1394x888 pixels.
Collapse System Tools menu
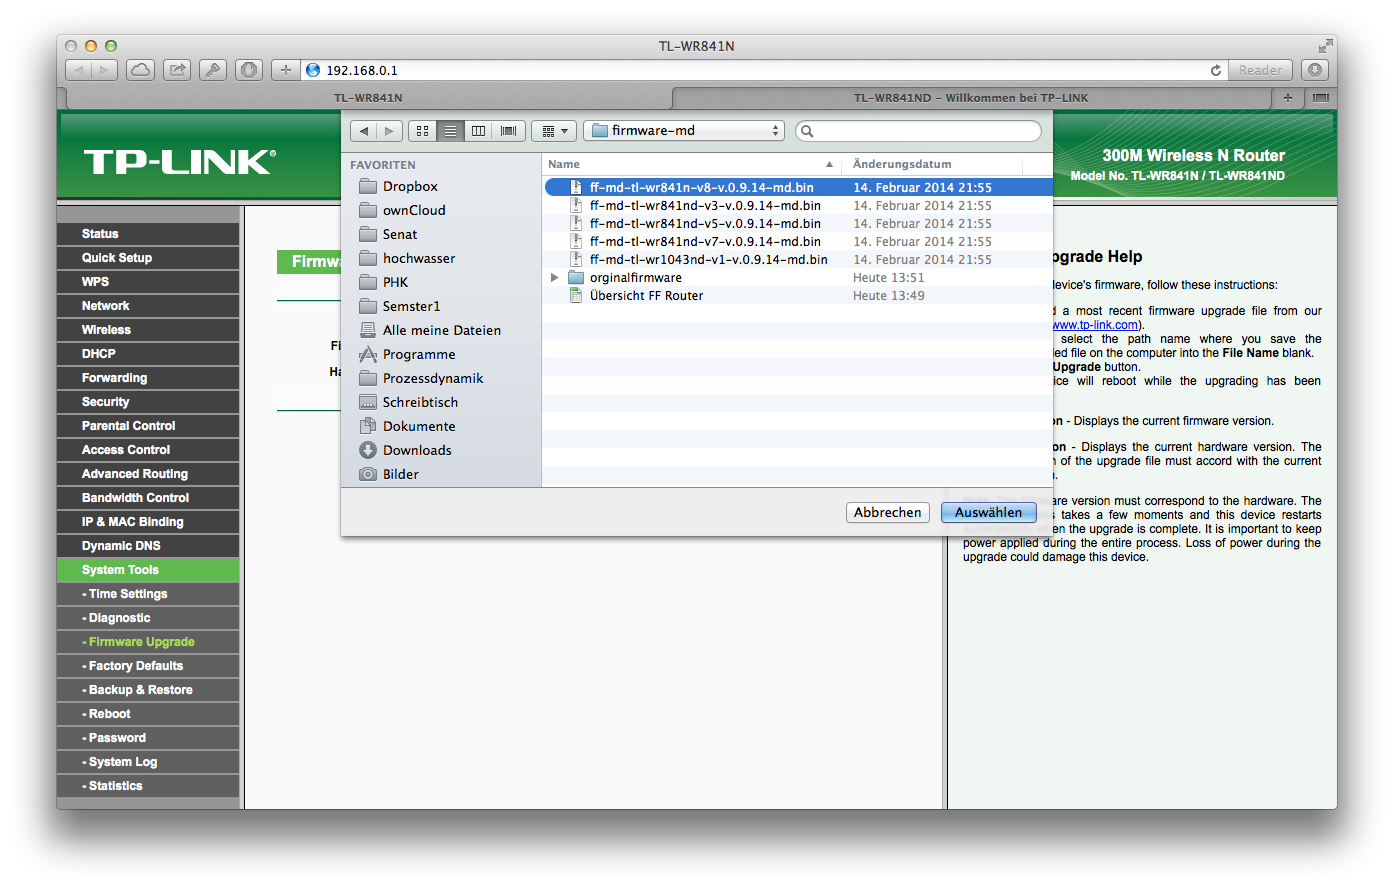tap(148, 570)
